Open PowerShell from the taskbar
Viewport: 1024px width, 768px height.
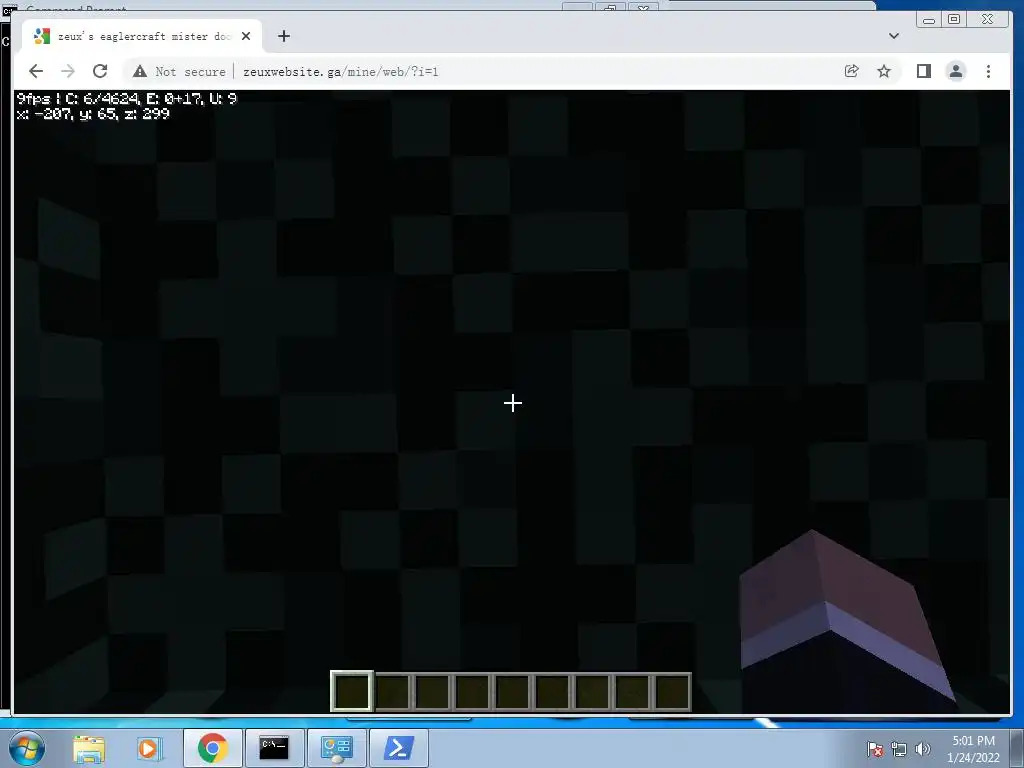[x=399, y=748]
